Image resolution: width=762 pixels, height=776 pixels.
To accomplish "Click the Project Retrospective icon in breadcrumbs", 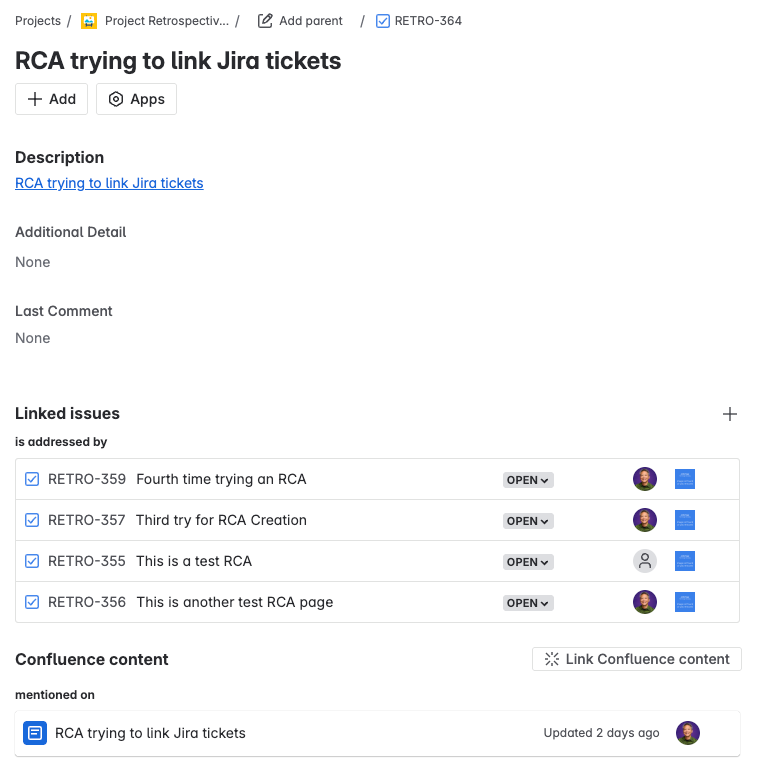I will (x=89, y=21).
